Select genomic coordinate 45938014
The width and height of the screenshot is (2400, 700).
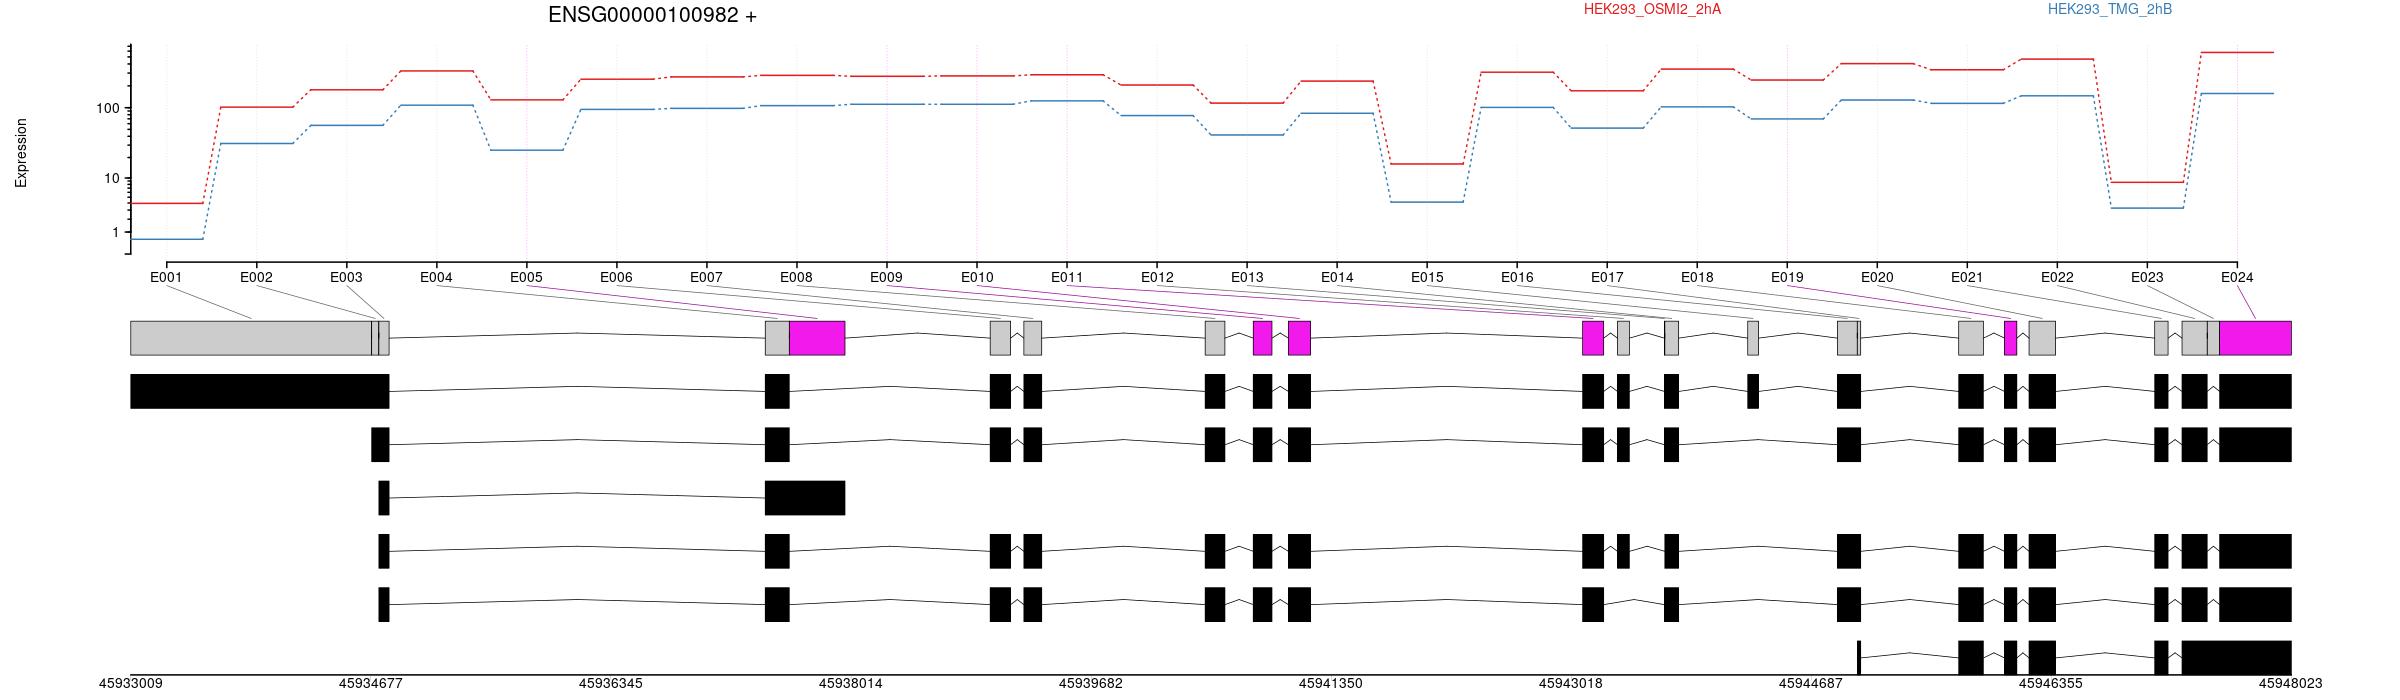pyautogui.click(x=851, y=684)
